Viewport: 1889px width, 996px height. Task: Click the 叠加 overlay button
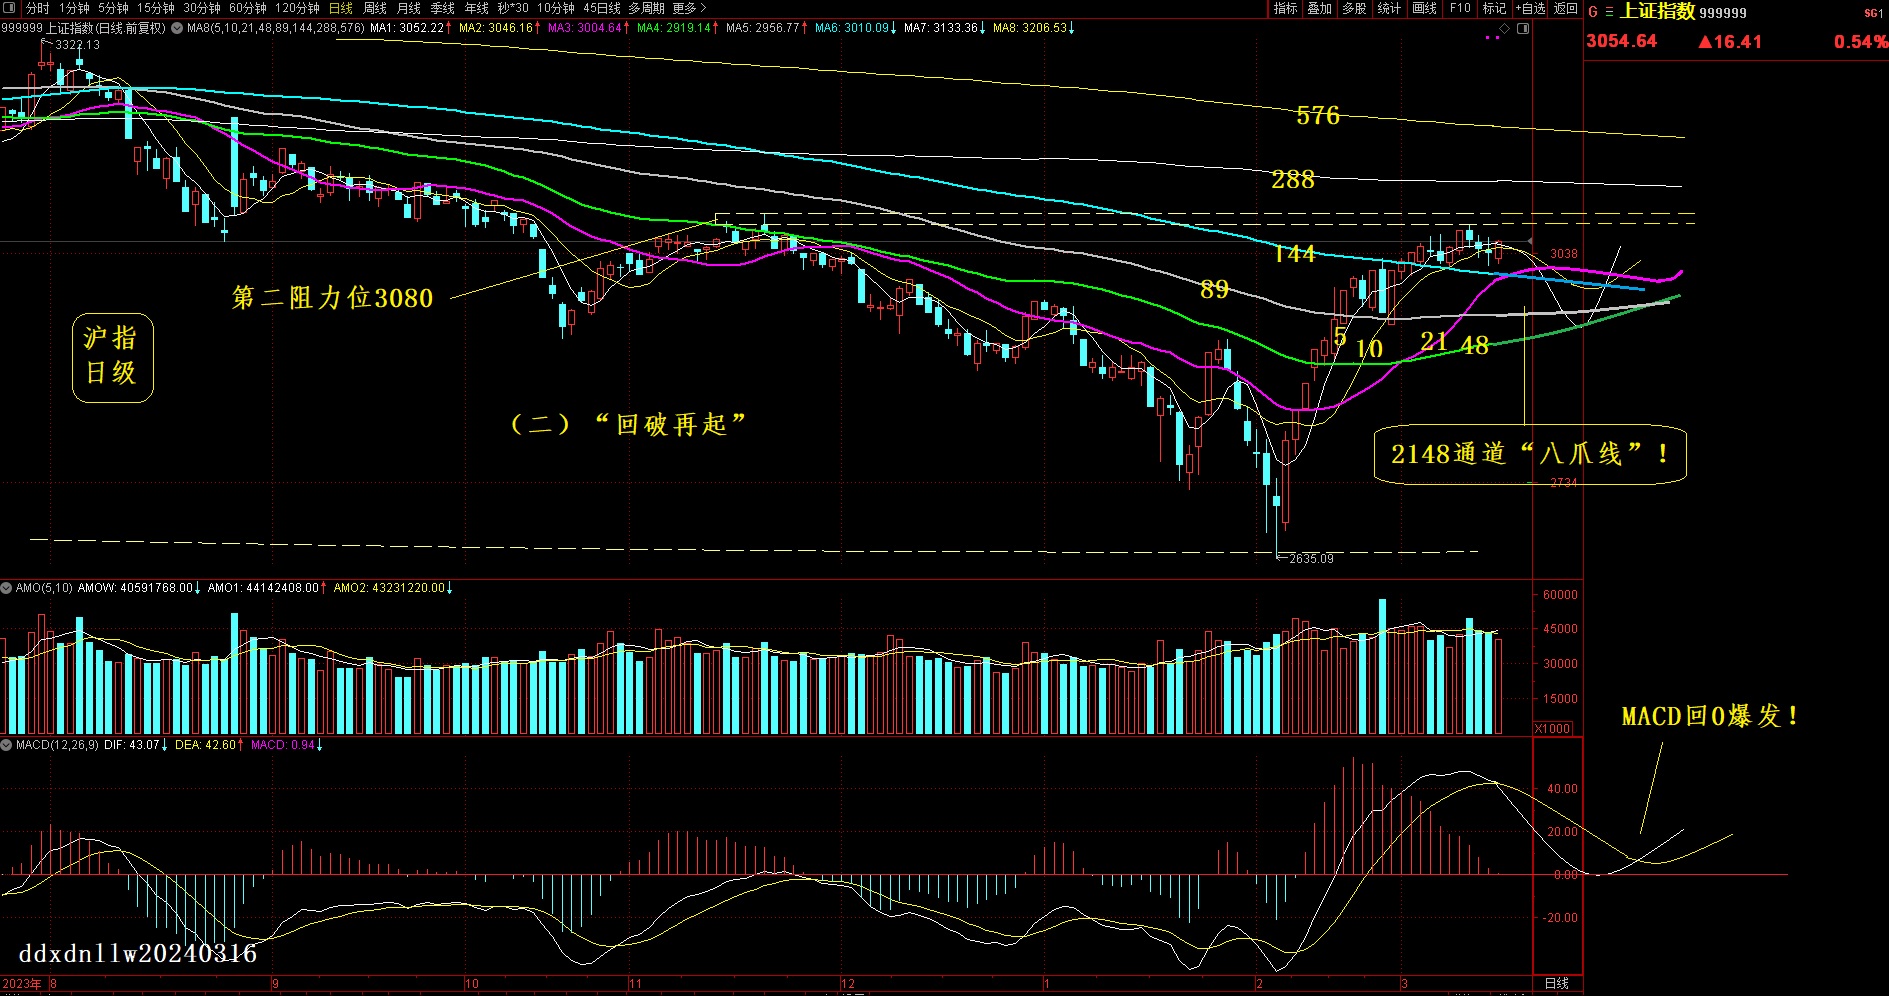point(1320,8)
